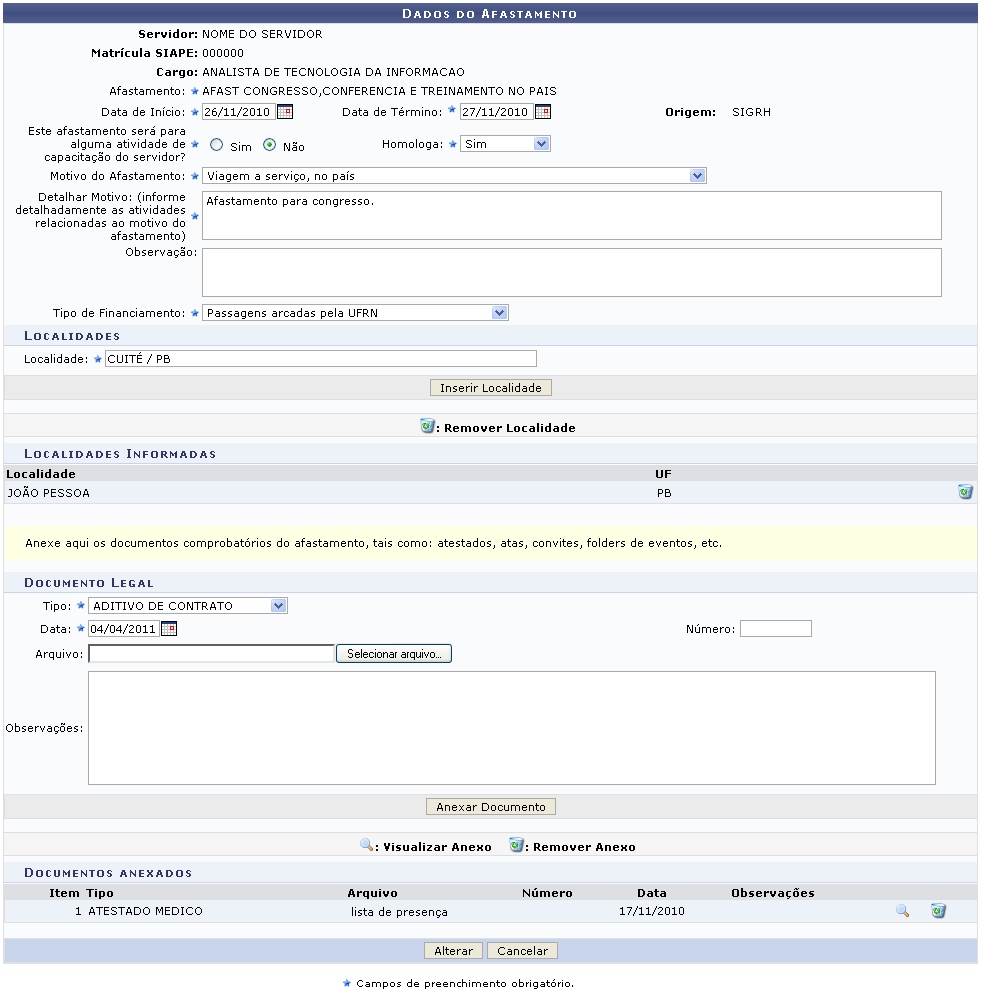Click the Inserir Localidade button
981x999 pixels.
point(490,387)
